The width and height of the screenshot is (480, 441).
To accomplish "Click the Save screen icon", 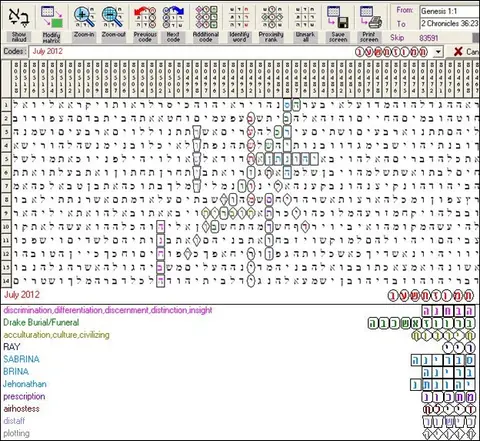I will 338,17.
